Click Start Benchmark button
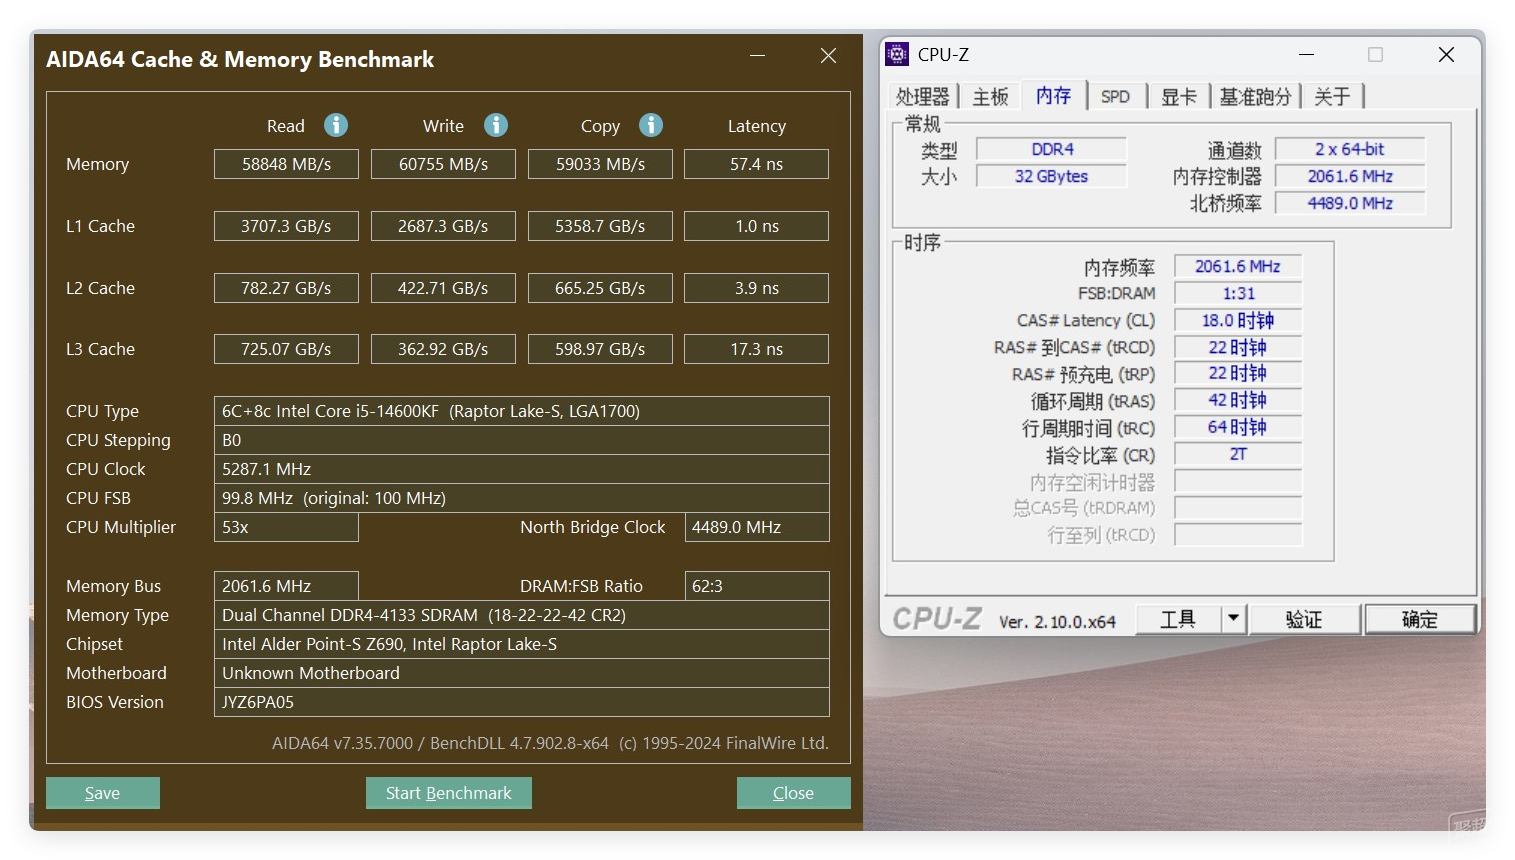 click(449, 793)
